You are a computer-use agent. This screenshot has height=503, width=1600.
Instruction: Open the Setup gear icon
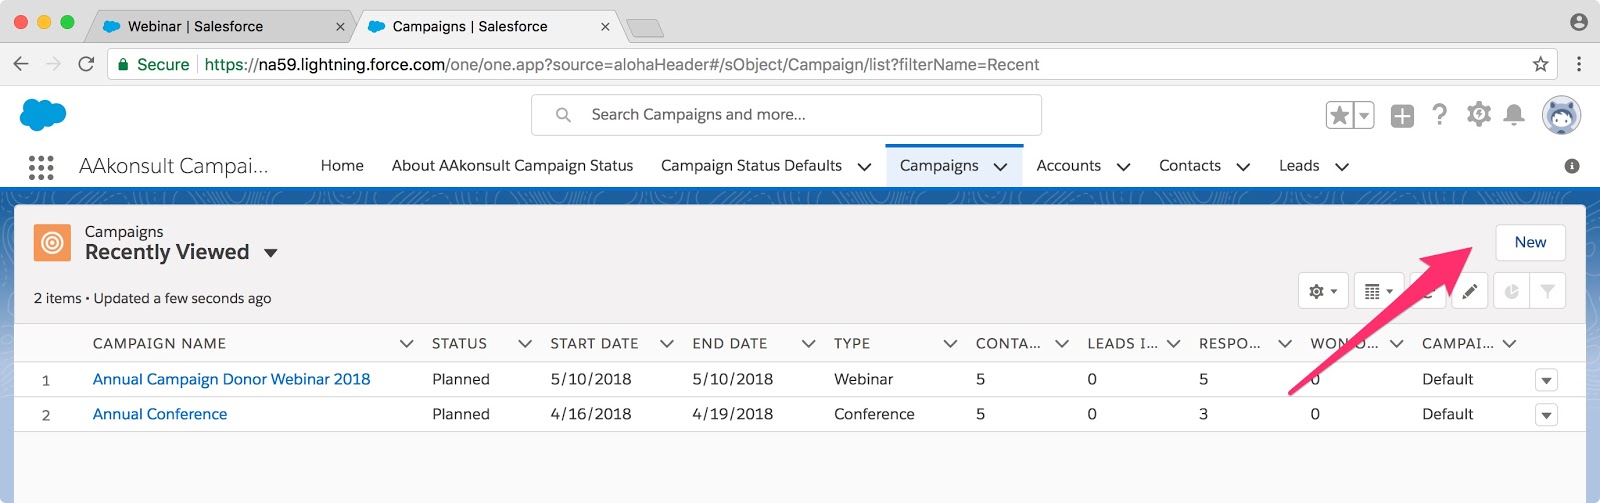click(x=1478, y=115)
